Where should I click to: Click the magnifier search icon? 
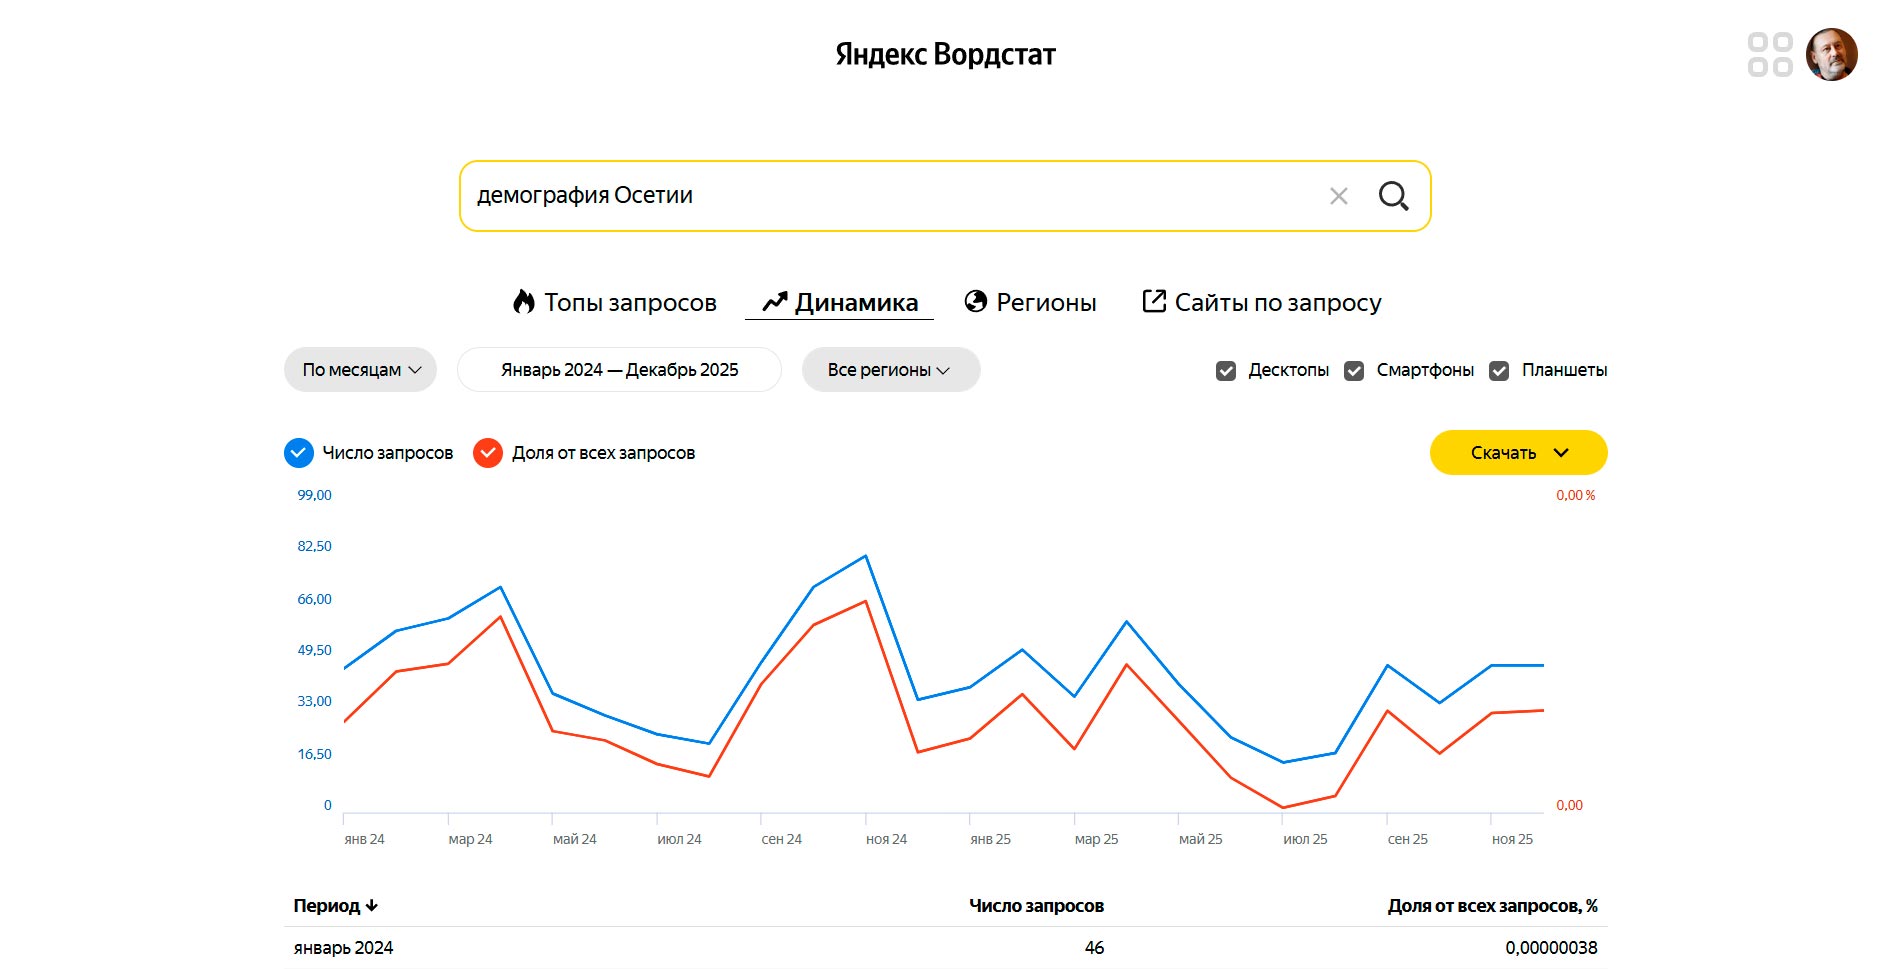click(x=1393, y=196)
